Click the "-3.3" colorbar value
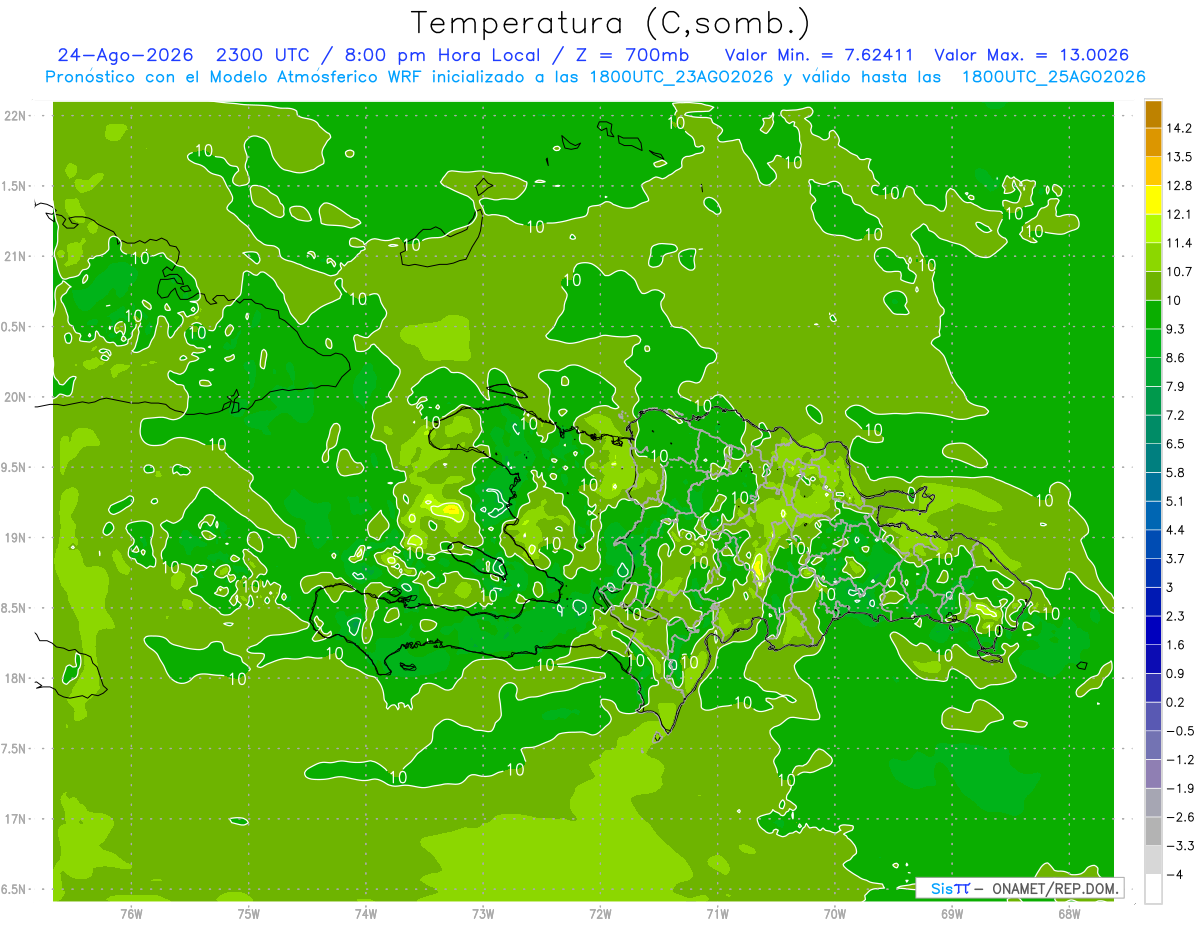 click(1180, 846)
